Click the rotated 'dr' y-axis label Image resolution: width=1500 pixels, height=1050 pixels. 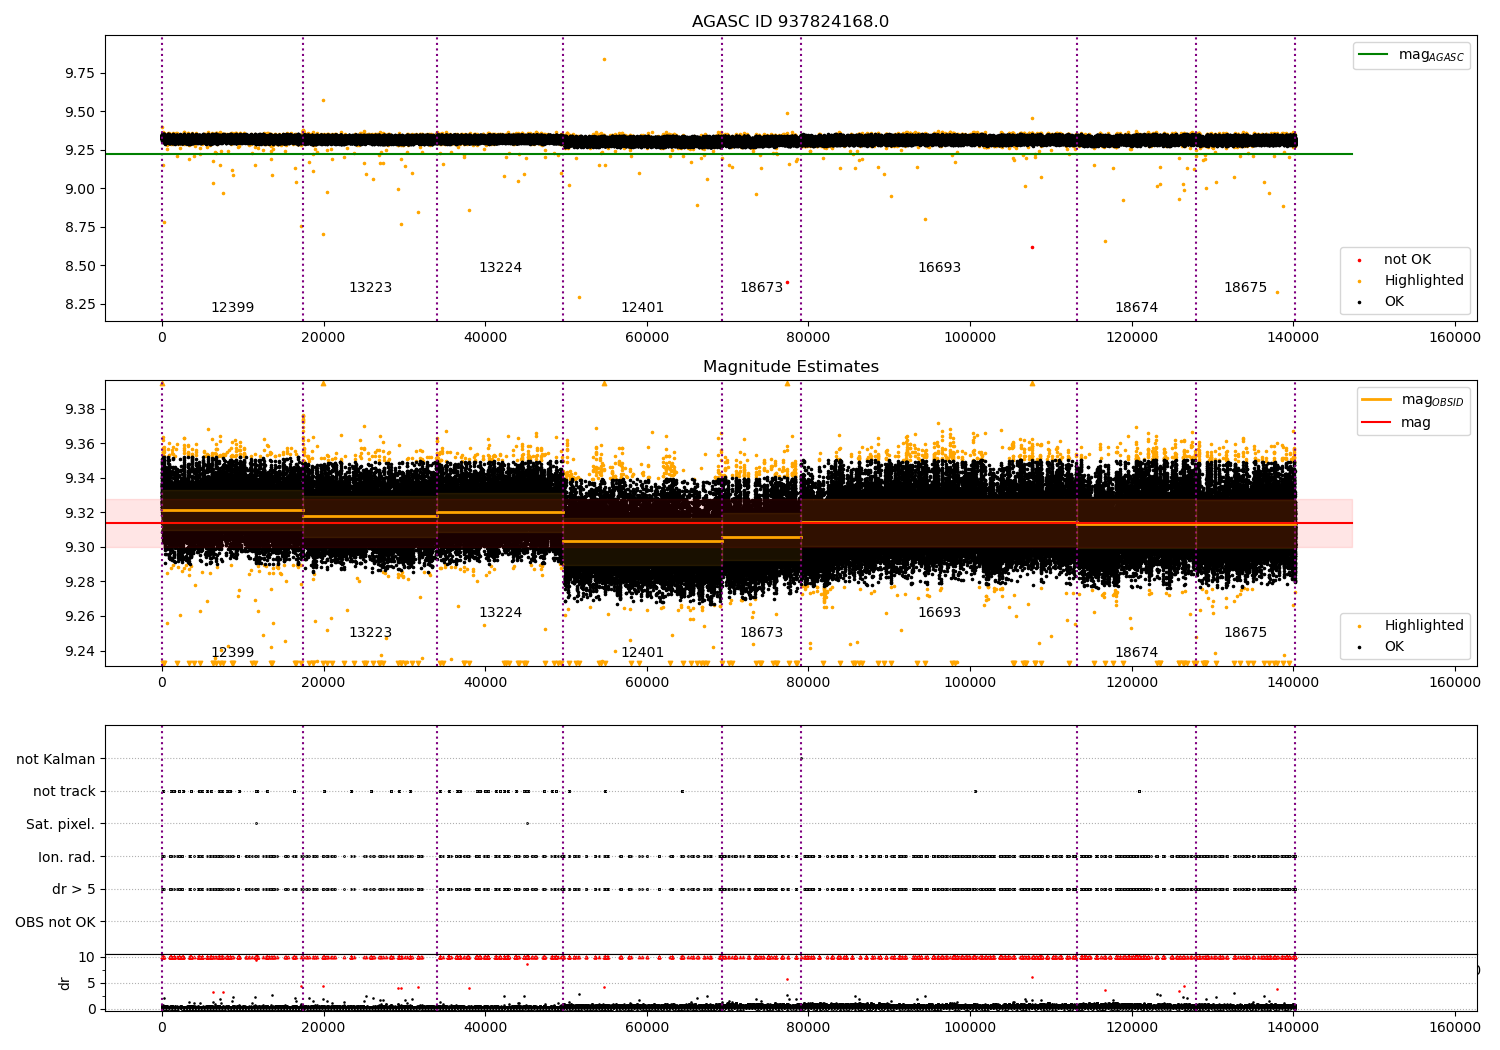(65, 983)
